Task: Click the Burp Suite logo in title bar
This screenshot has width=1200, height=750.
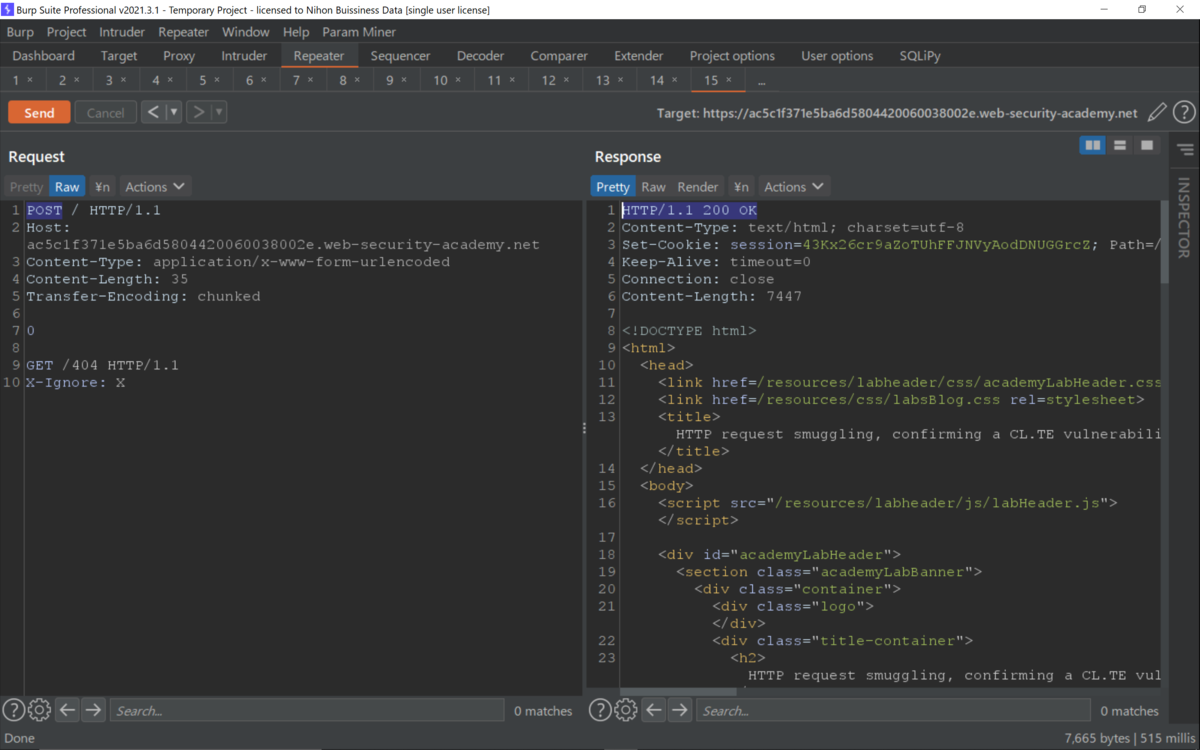Action: pyautogui.click(x=8, y=9)
